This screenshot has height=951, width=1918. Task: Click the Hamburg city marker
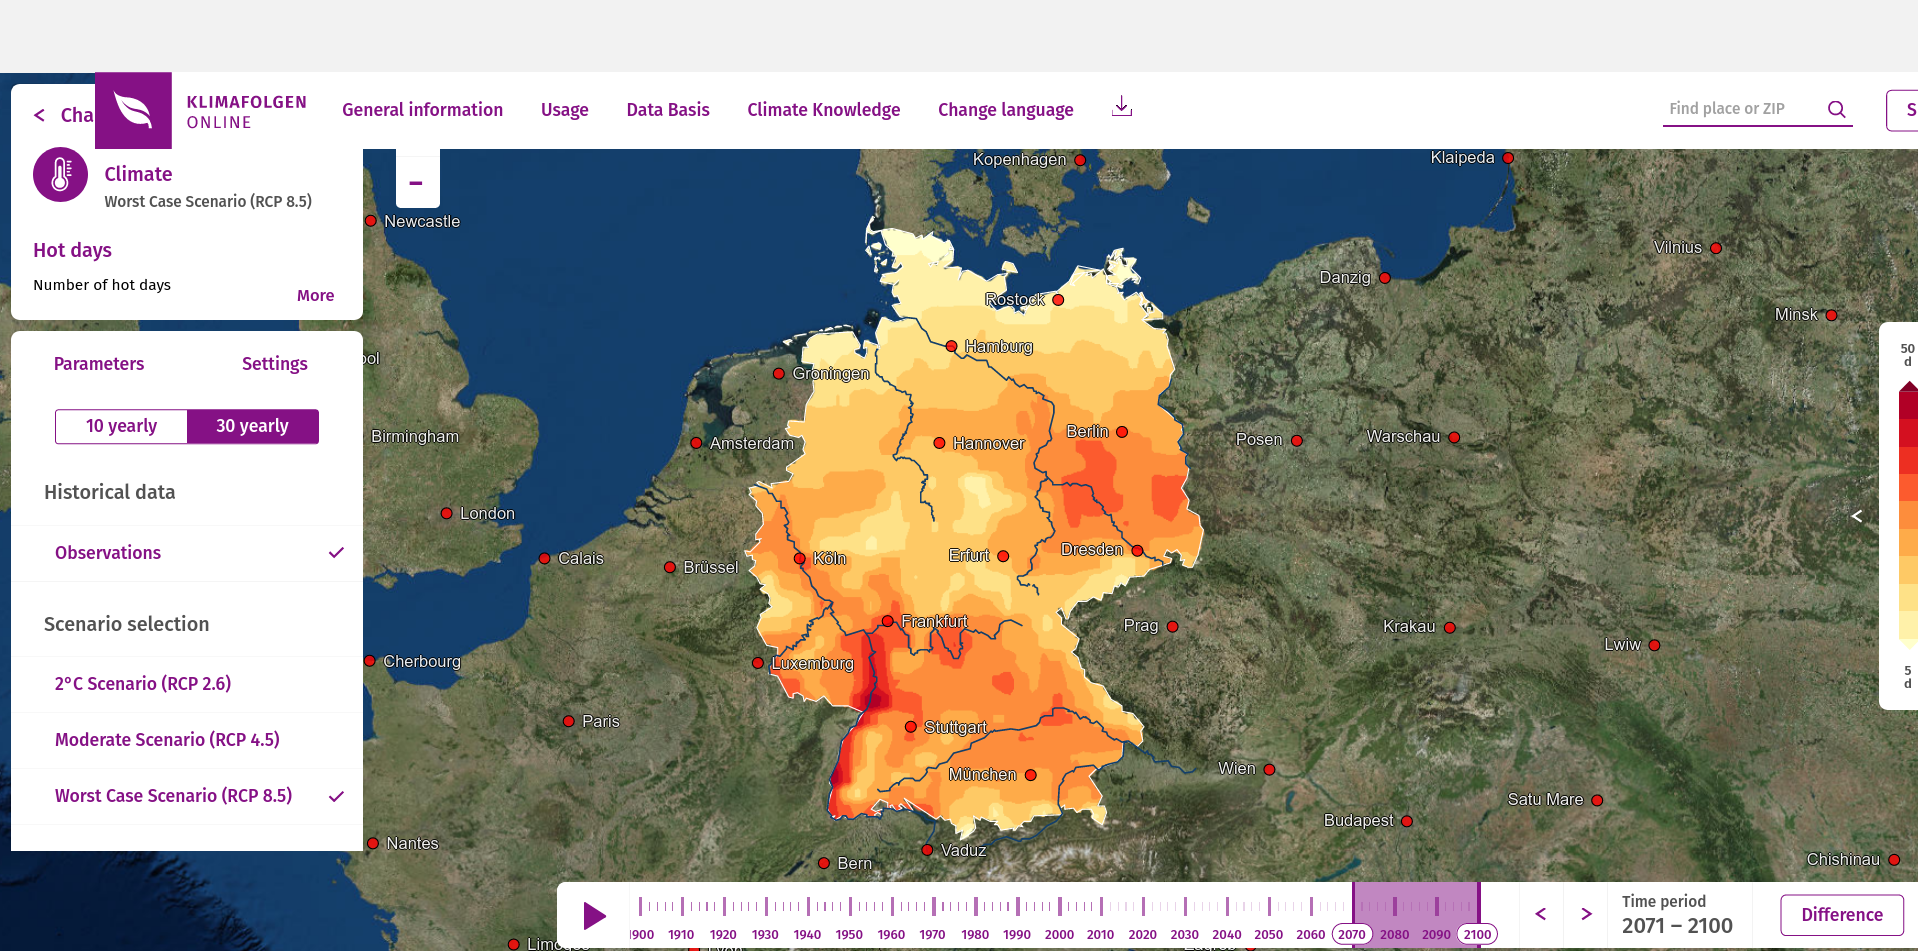click(x=951, y=346)
